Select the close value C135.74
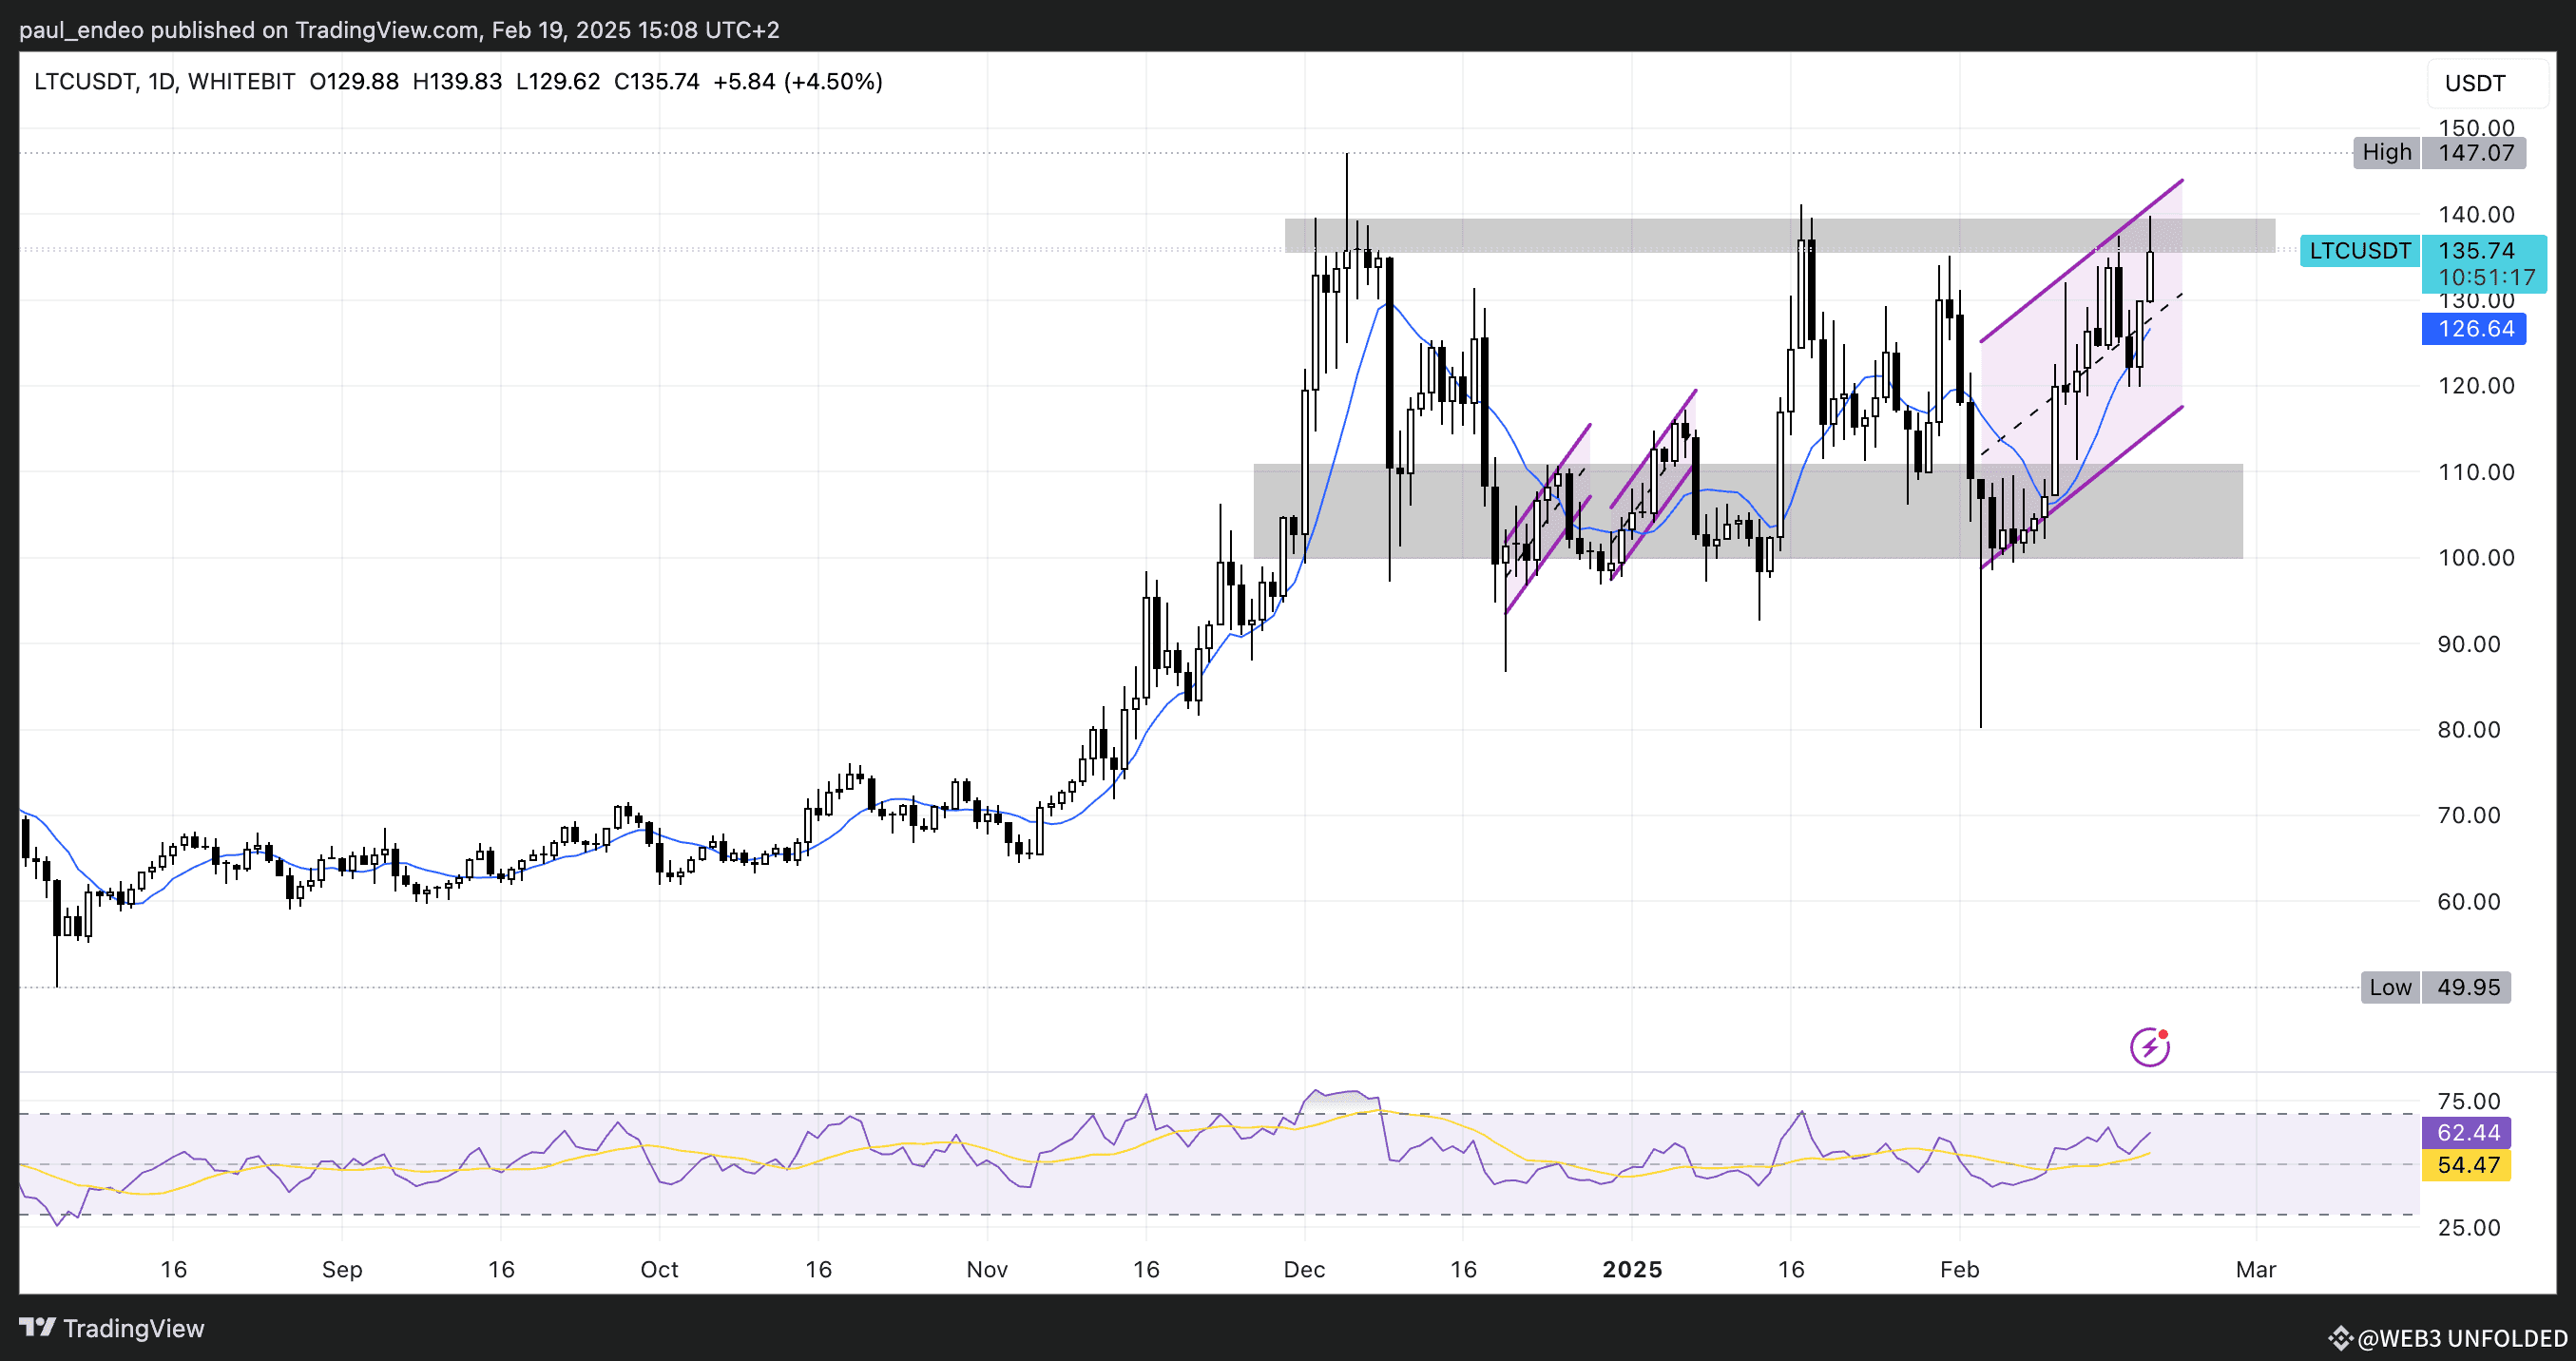This screenshot has width=2576, height=1361. point(657,81)
